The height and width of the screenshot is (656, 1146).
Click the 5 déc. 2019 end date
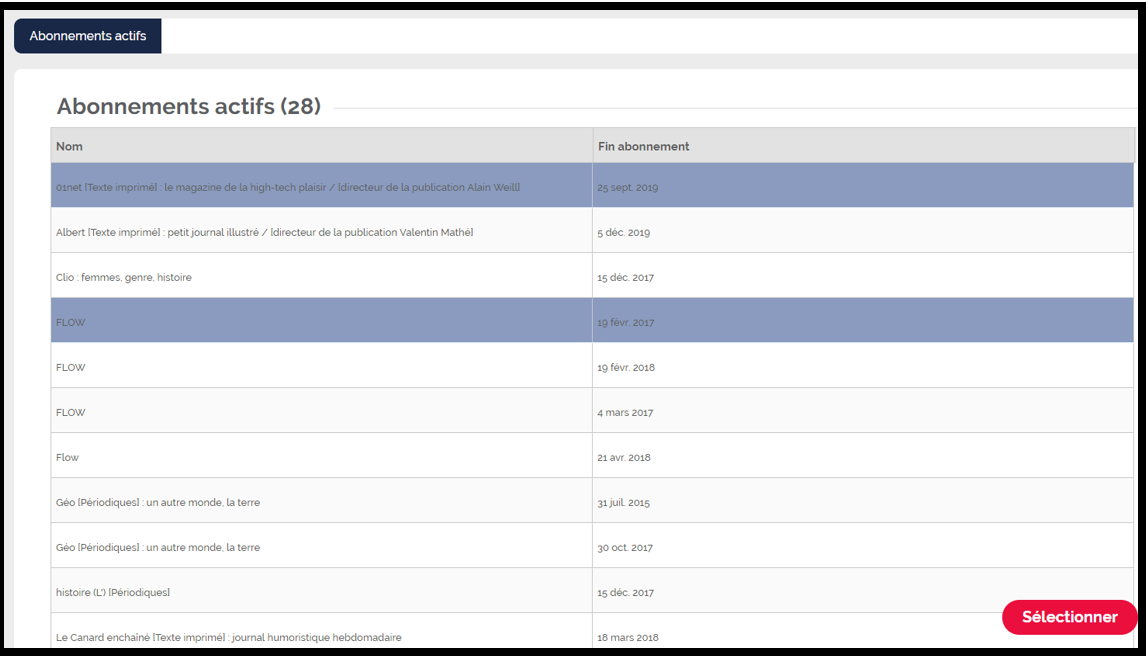tap(623, 232)
